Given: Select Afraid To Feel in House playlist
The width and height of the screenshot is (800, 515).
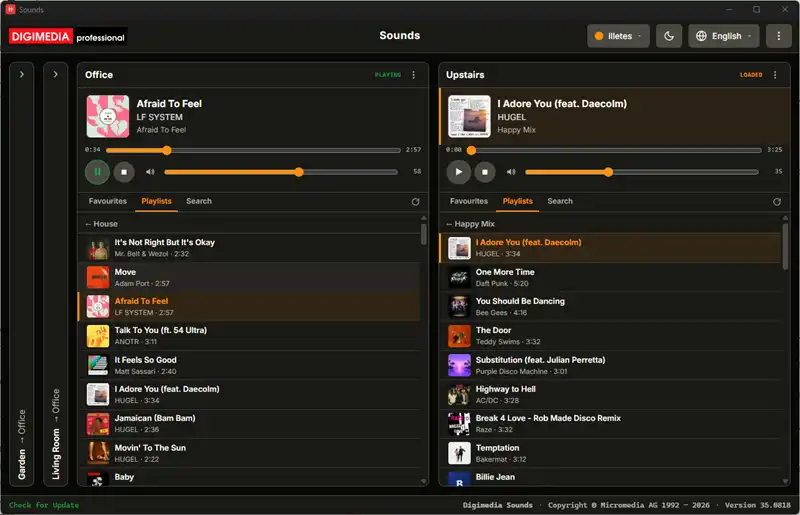Looking at the screenshot, I should [249, 307].
